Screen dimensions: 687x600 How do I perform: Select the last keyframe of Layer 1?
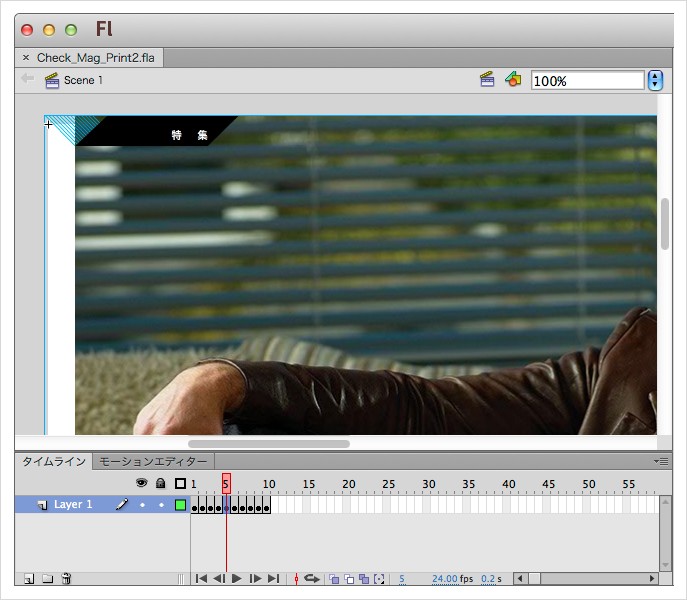click(266, 505)
